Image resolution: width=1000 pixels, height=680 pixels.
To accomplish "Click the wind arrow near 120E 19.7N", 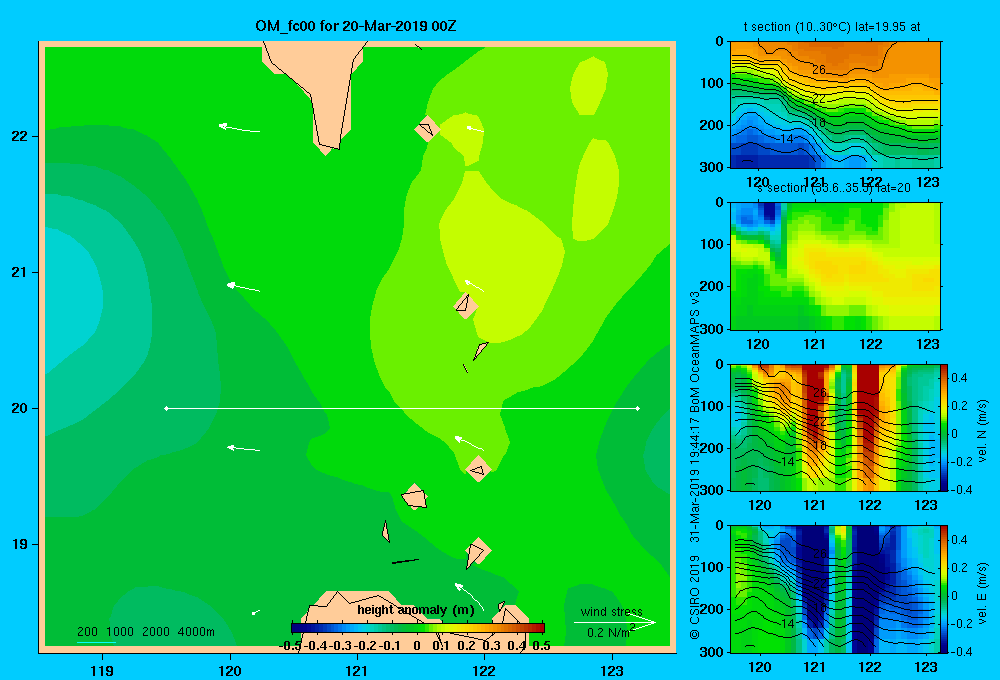I will (x=244, y=448).
